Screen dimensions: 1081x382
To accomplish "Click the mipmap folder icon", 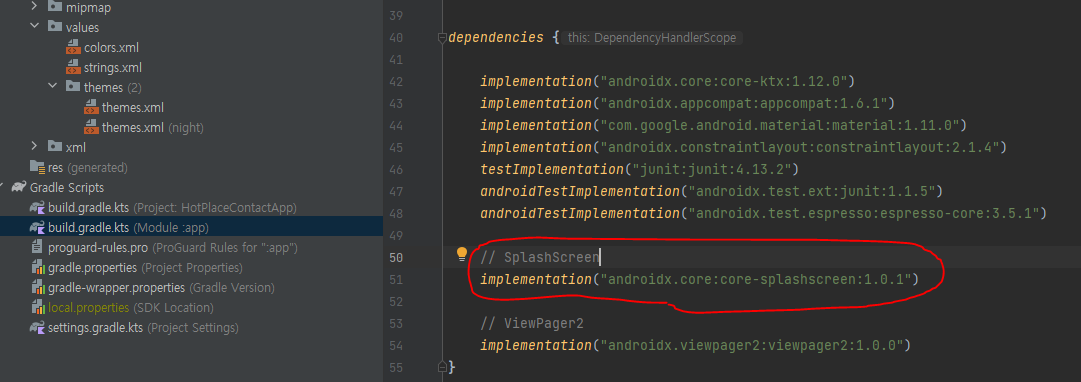I will coord(54,8).
